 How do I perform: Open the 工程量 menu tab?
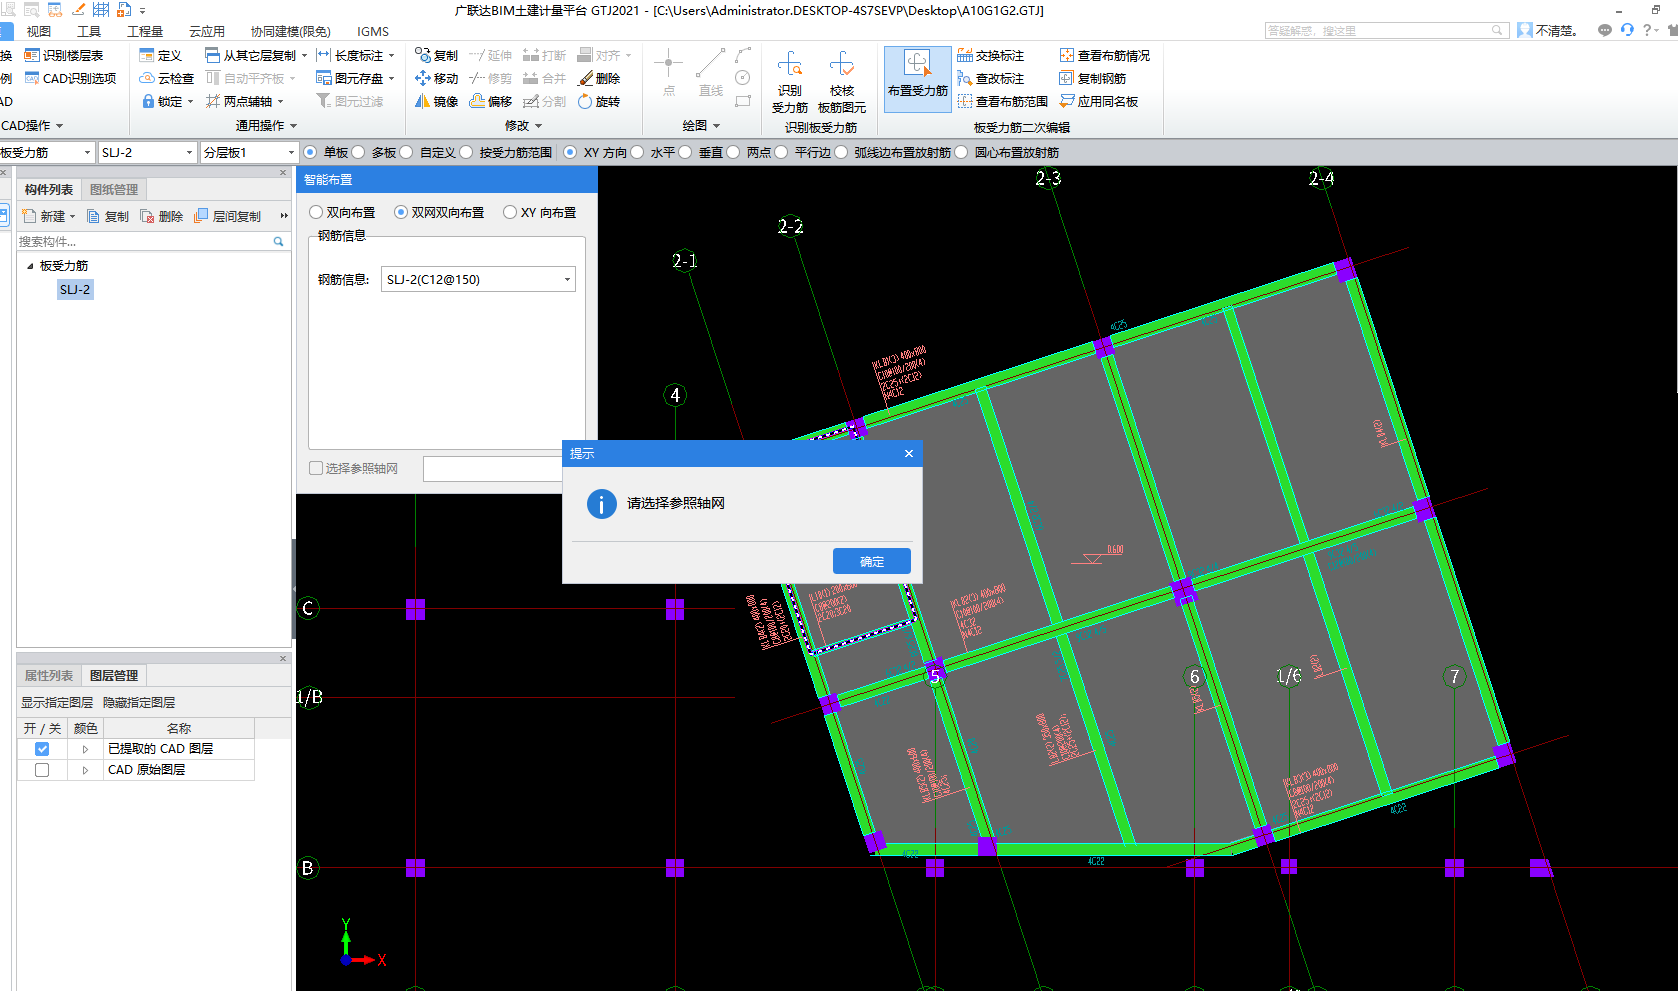[145, 31]
